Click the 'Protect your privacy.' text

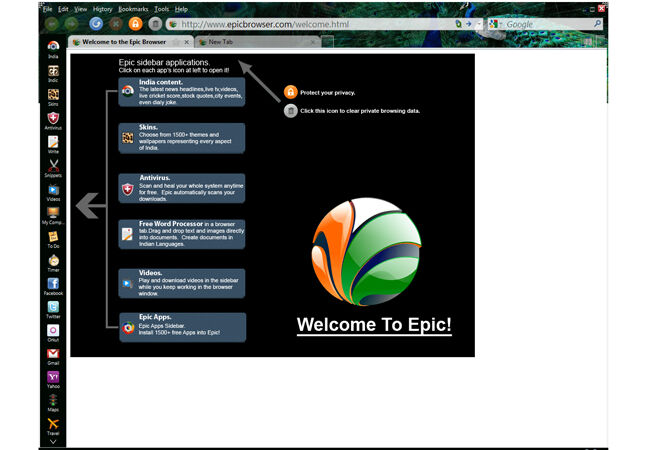click(327, 93)
